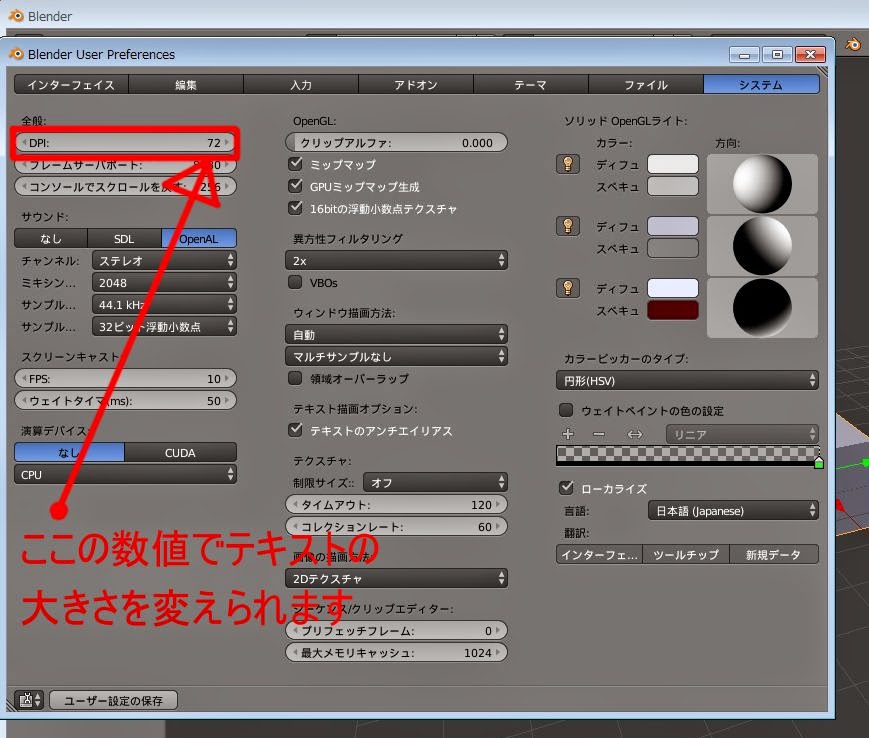
Task: Toggle the second solid OpenGL light bulb
Action: [568, 226]
